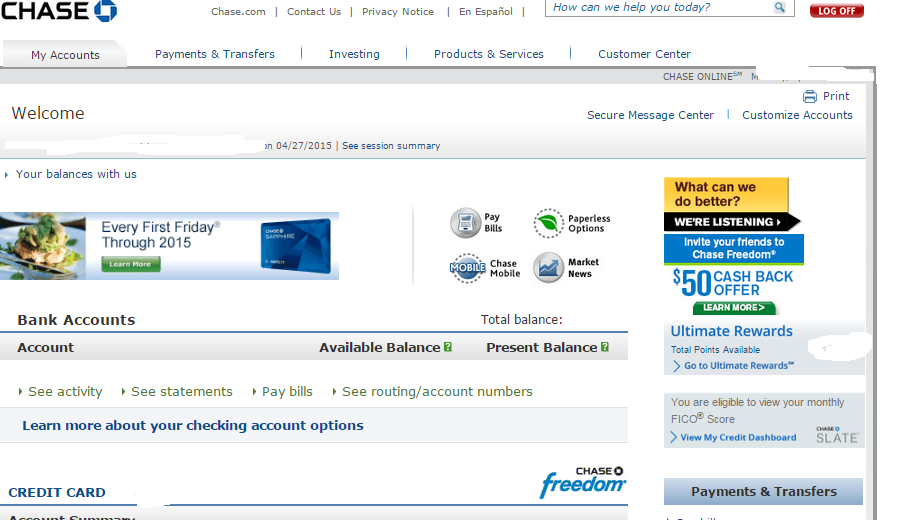The height and width of the screenshot is (520, 920).
Task: Open the Contact Us link
Action: pos(314,12)
